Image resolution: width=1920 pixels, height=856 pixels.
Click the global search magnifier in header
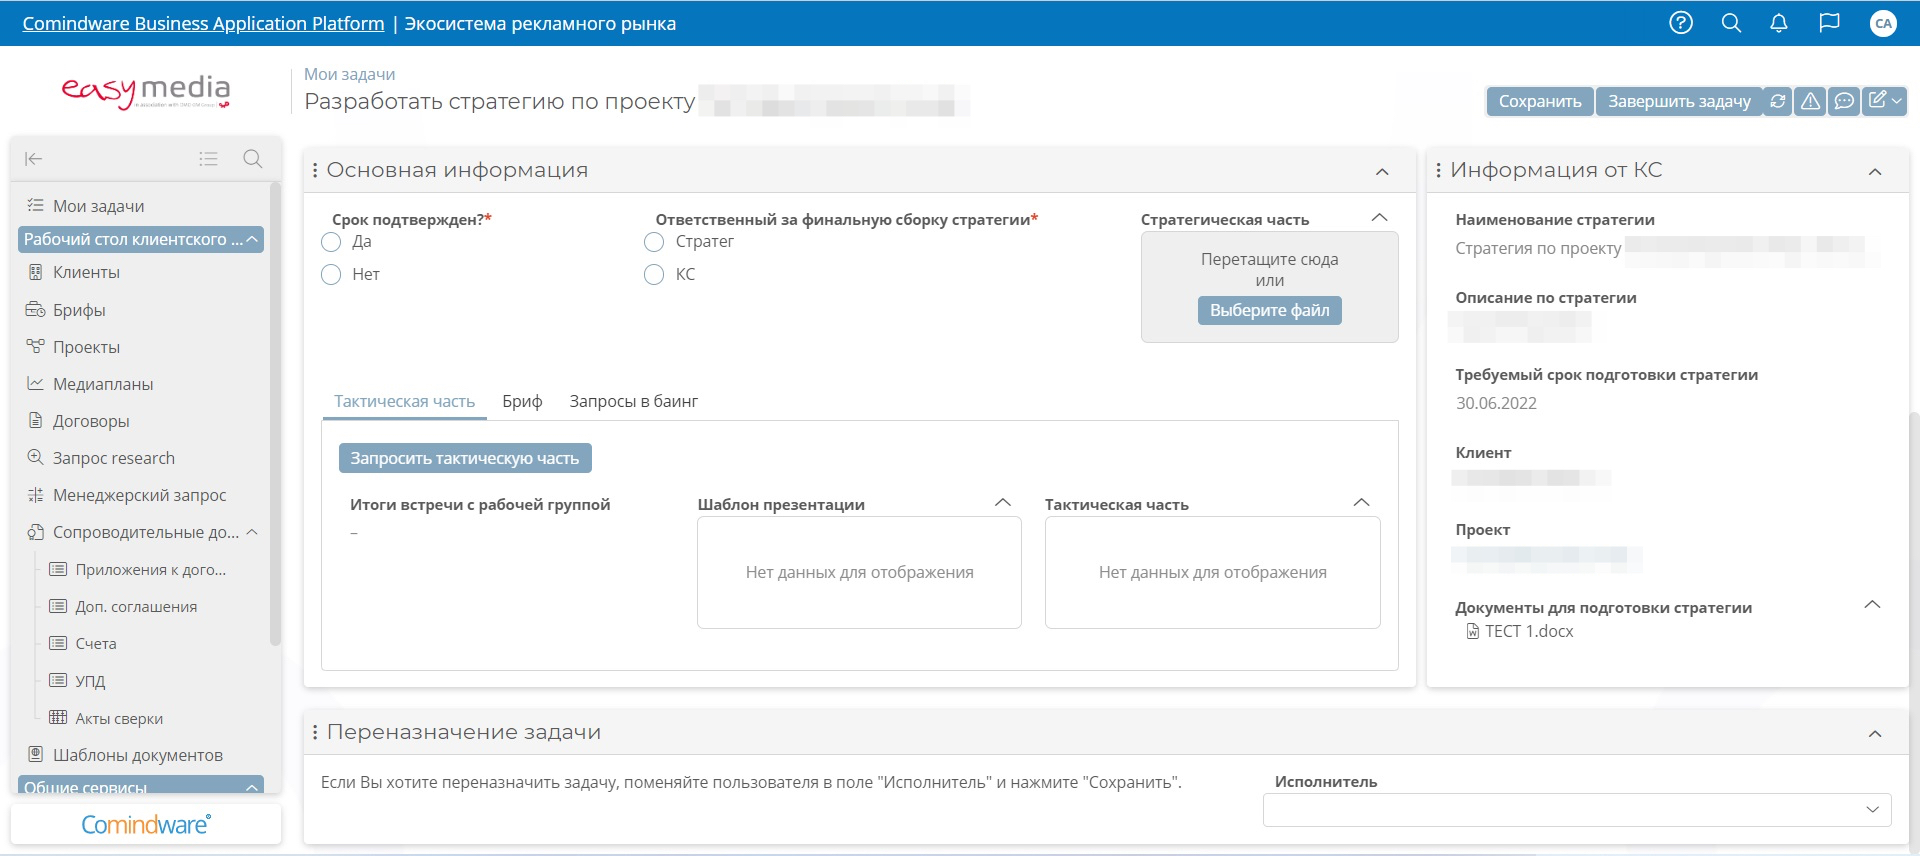coord(1731,23)
